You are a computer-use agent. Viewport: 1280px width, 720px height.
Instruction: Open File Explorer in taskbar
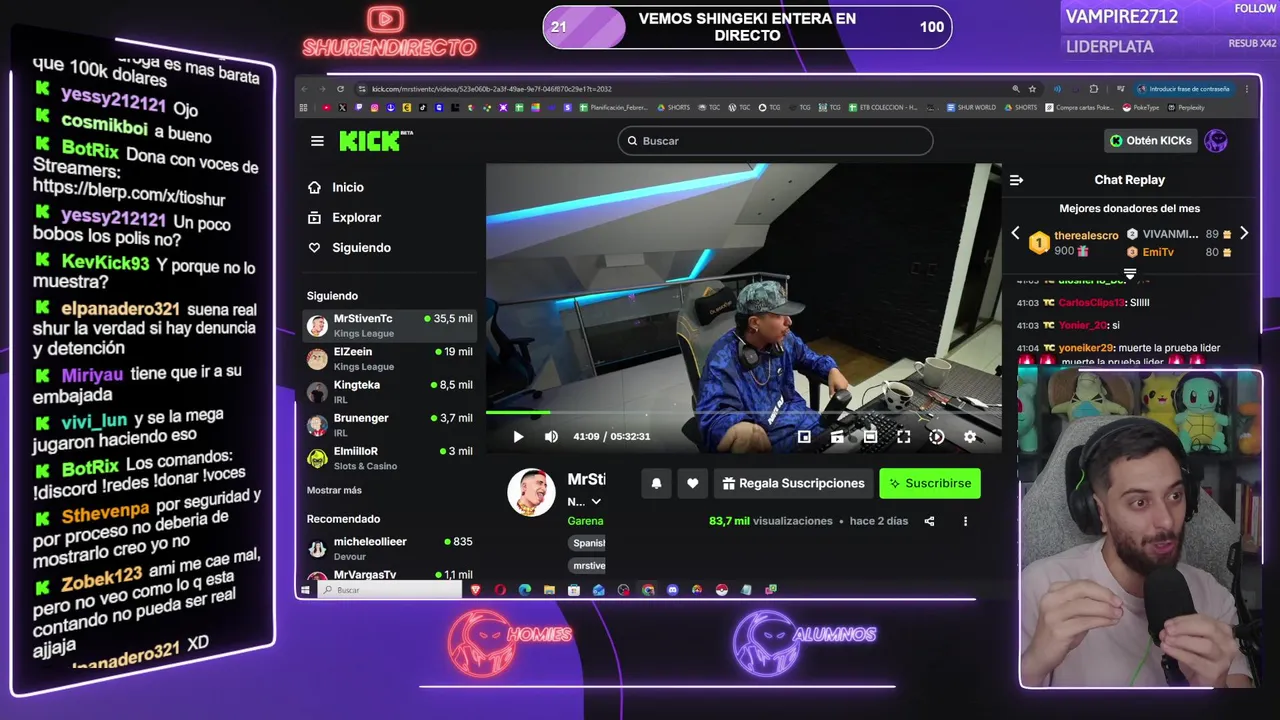549,590
